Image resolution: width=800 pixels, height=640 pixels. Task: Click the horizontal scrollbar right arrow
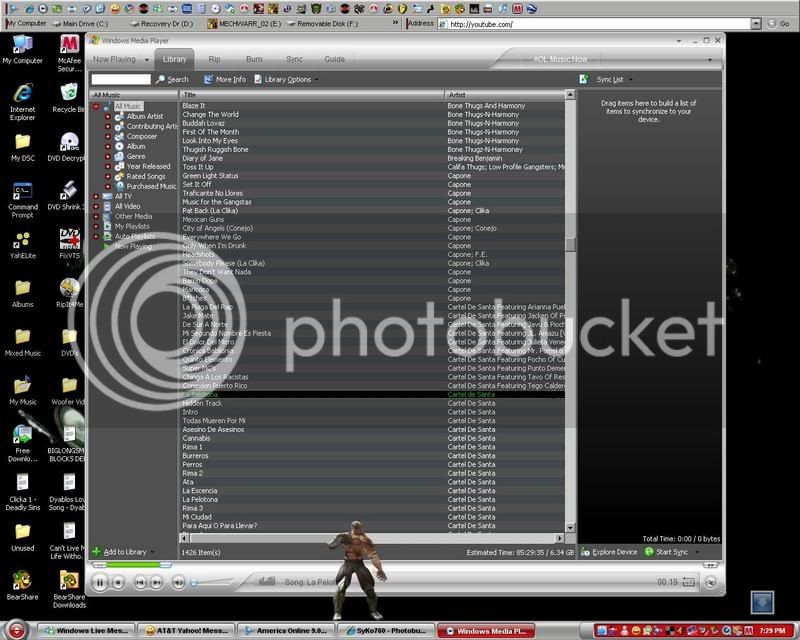560,538
